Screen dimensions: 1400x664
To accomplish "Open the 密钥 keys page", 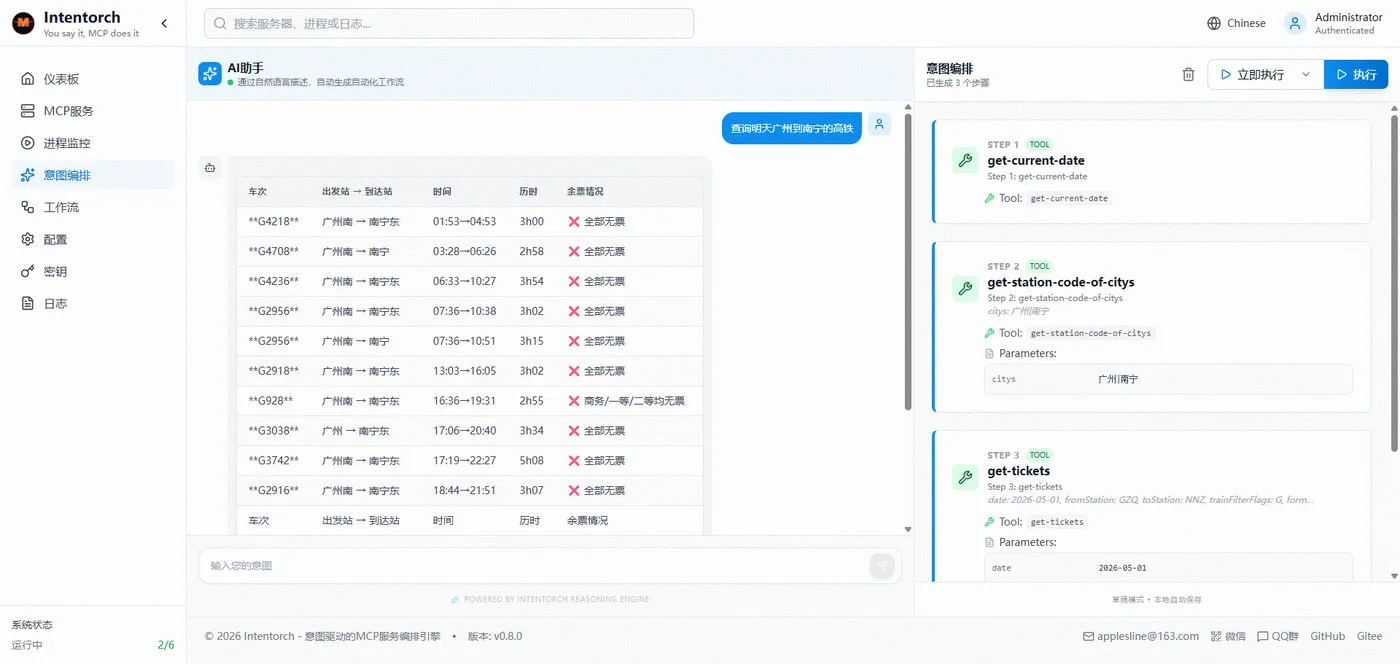I will pyautogui.click(x=93, y=271).
